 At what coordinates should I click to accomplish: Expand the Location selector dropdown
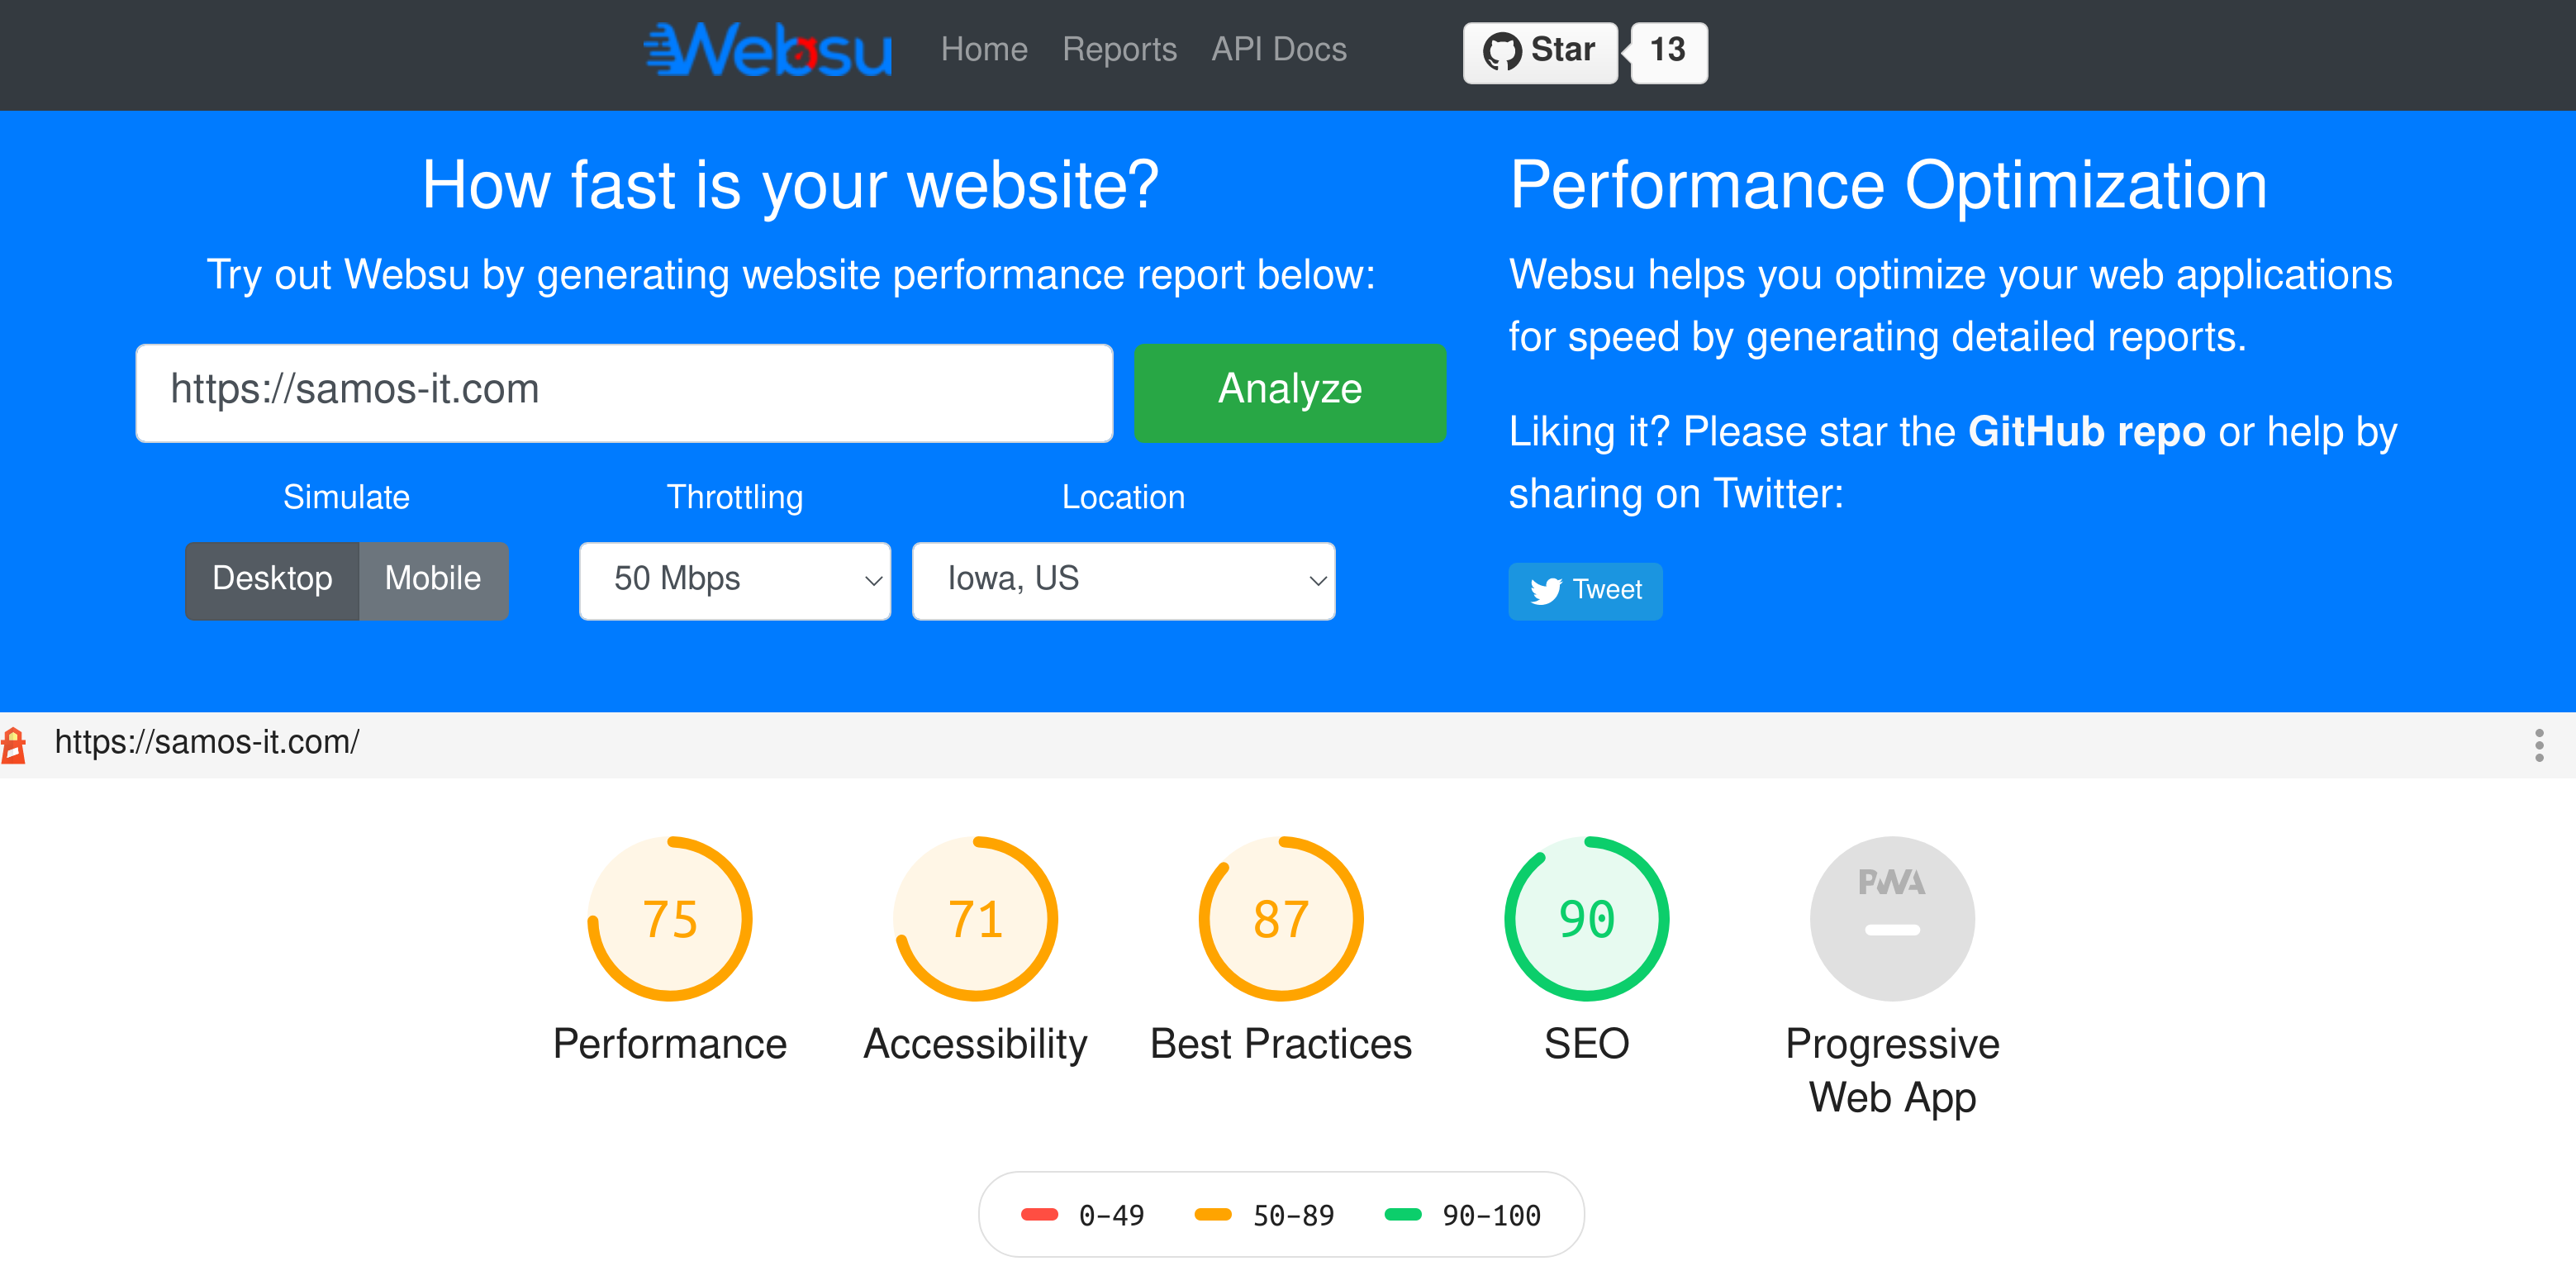click(1125, 580)
